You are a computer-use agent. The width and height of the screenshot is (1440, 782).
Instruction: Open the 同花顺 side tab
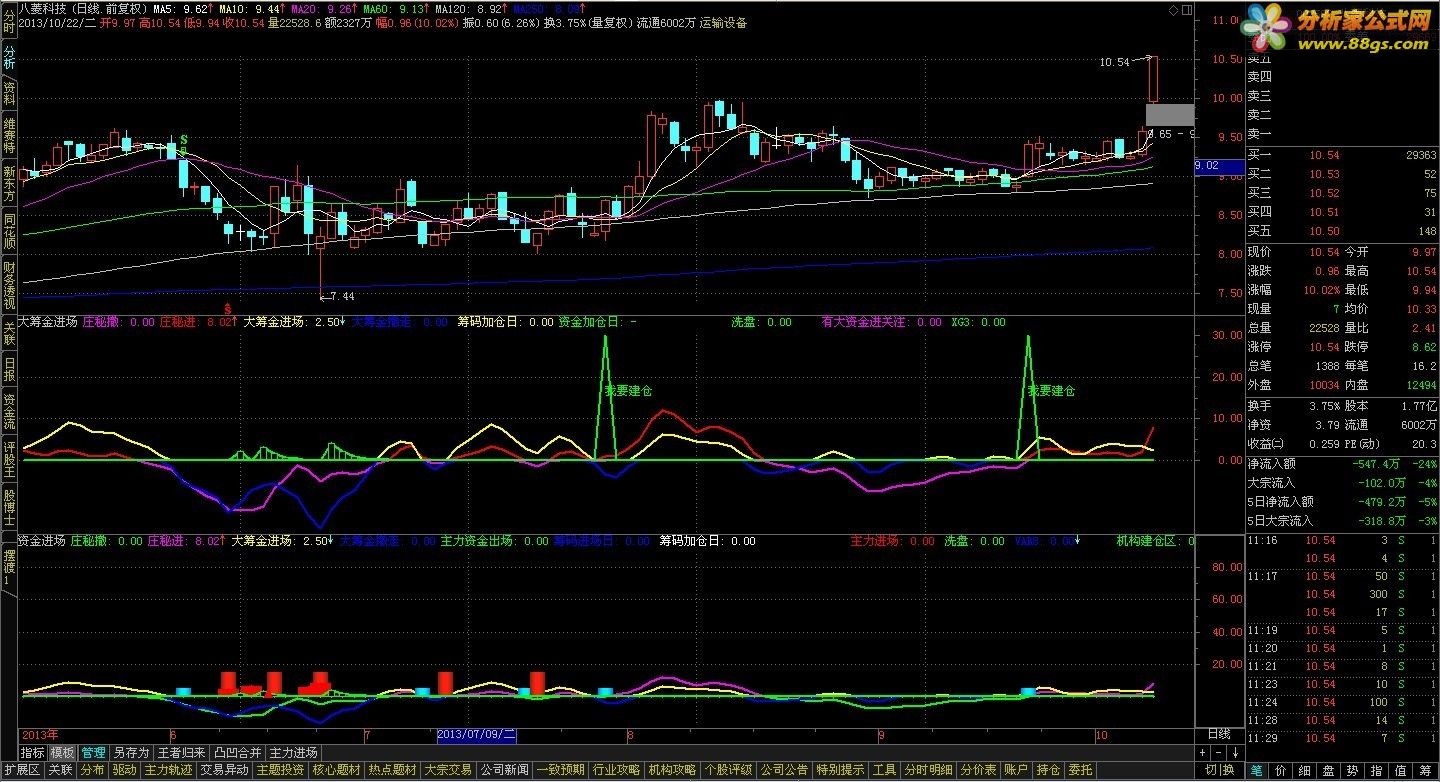pos(9,231)
